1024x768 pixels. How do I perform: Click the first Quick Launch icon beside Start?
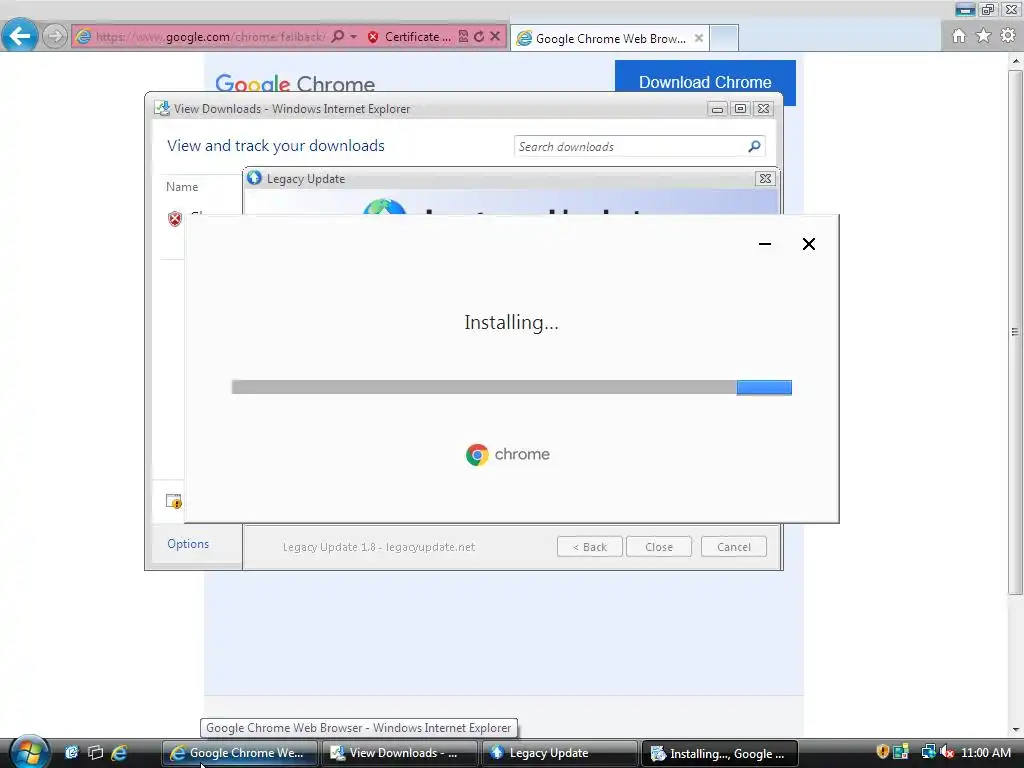tap(71, 752)
